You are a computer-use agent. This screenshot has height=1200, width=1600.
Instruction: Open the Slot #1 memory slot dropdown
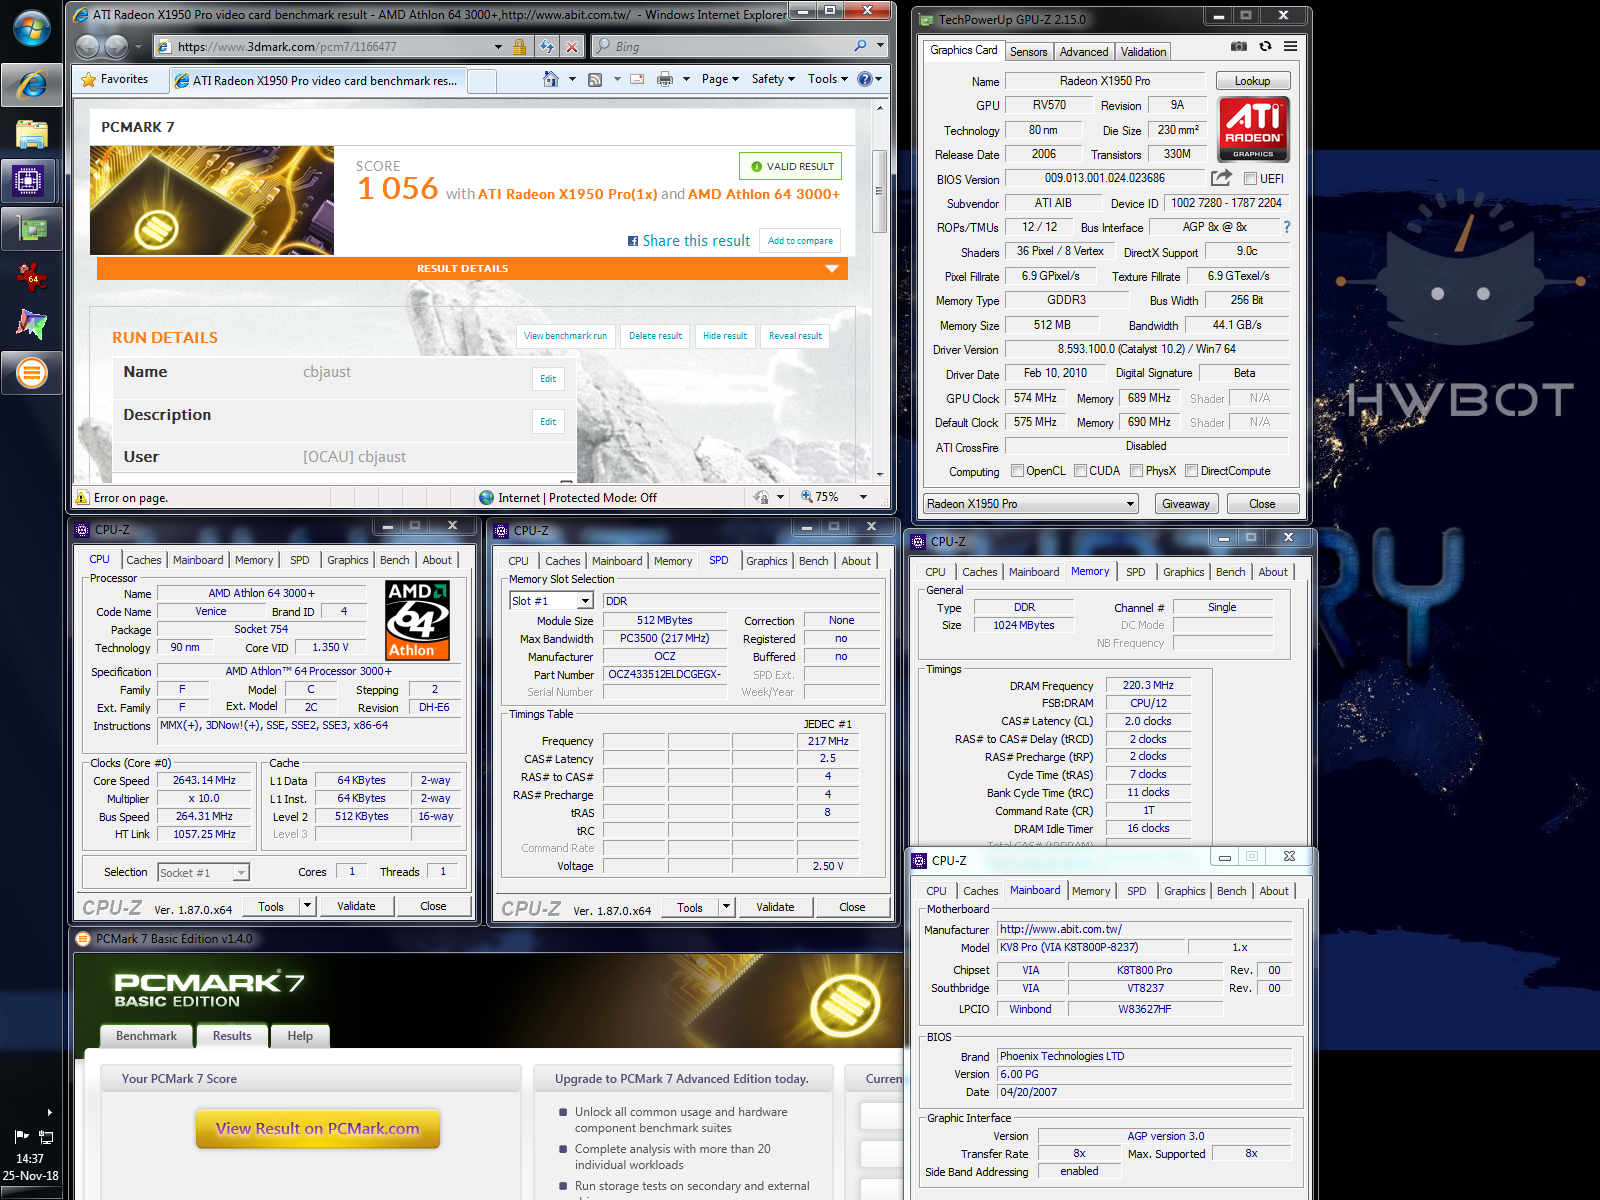[x=552, y=601]
